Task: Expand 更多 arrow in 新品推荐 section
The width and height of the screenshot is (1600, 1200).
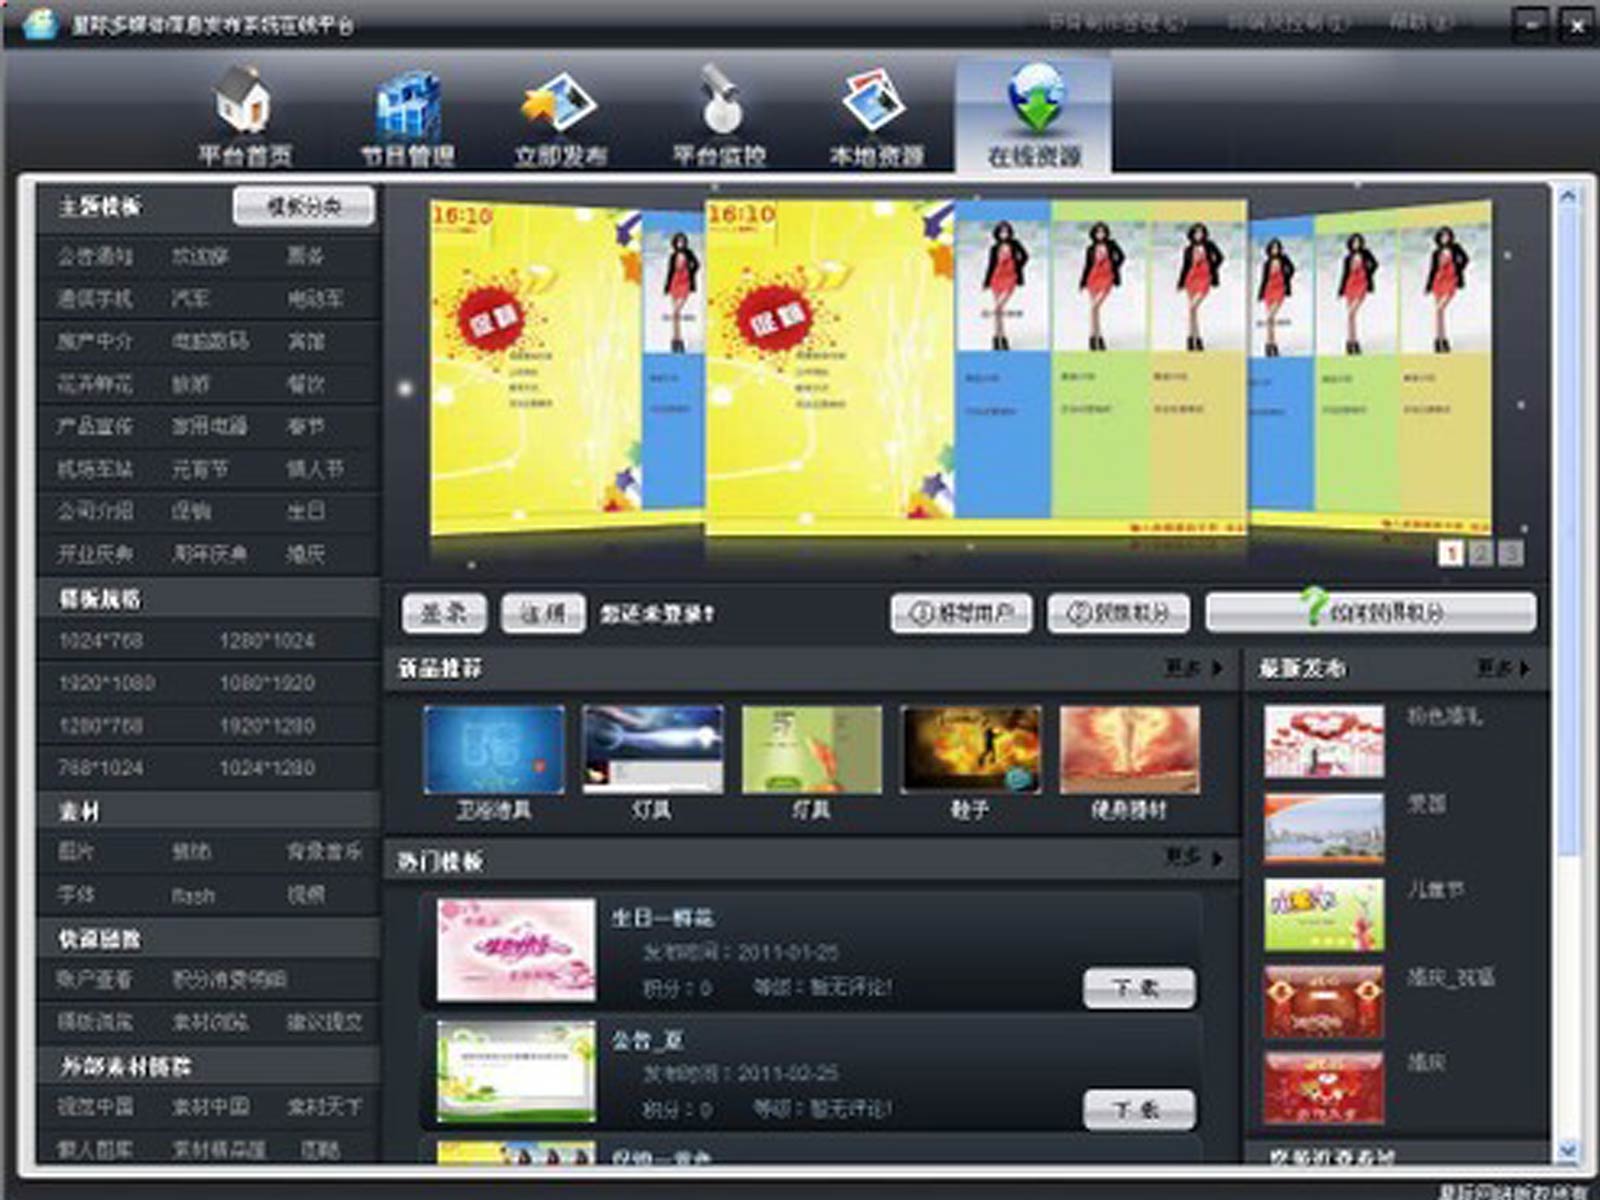Action: tap(1217, 668)
